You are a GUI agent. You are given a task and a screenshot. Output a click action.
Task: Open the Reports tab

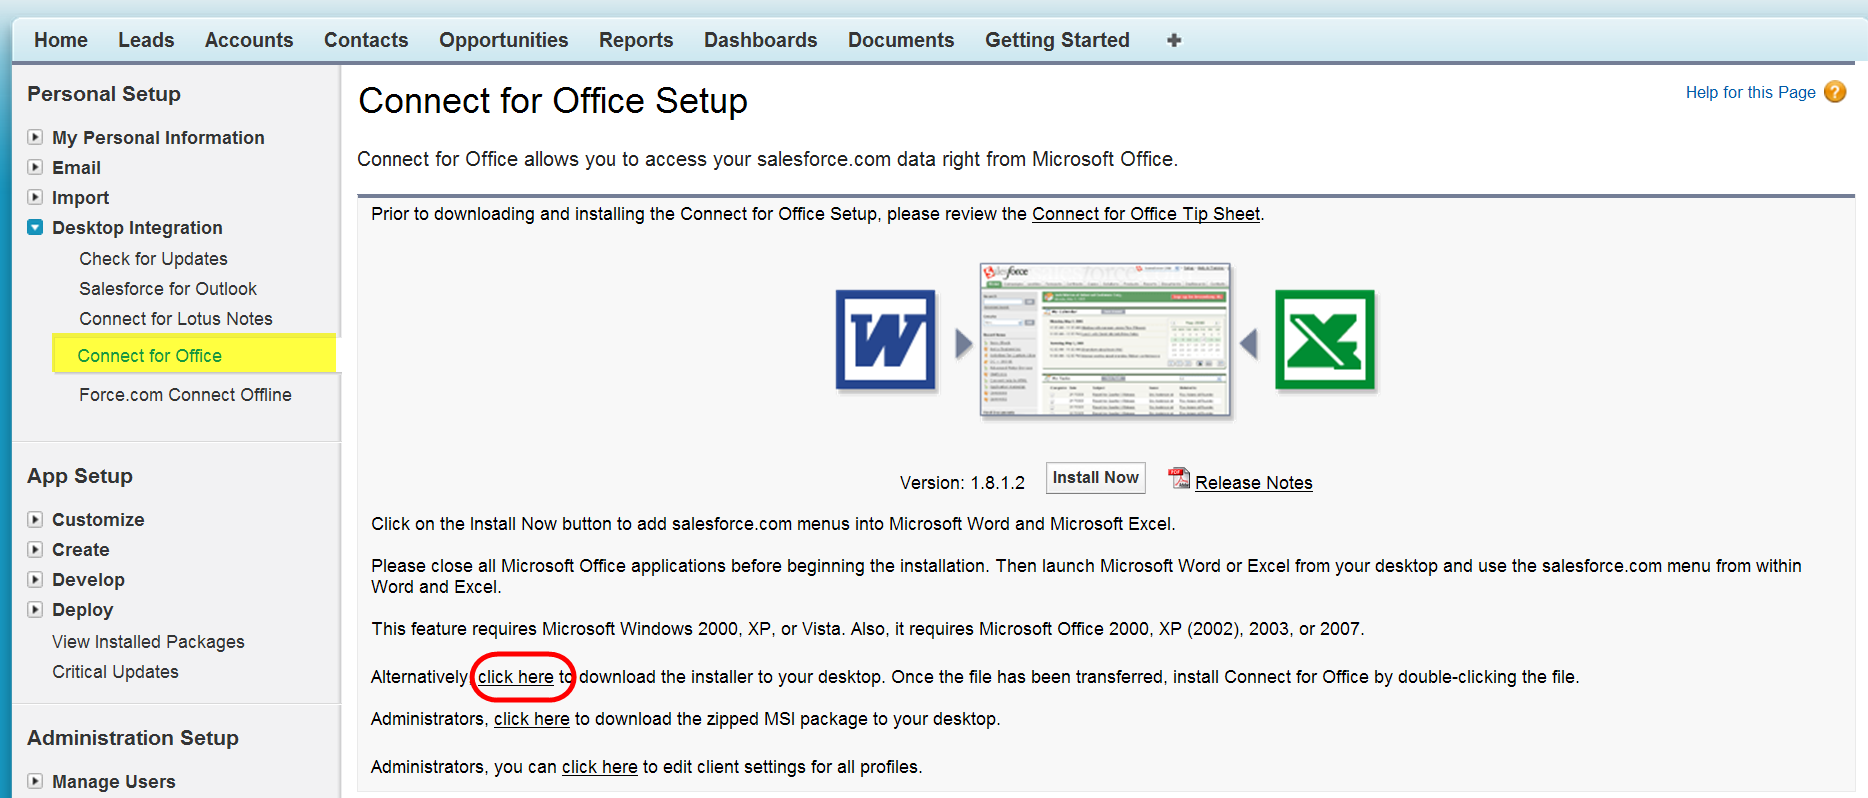tap(636, 40)
